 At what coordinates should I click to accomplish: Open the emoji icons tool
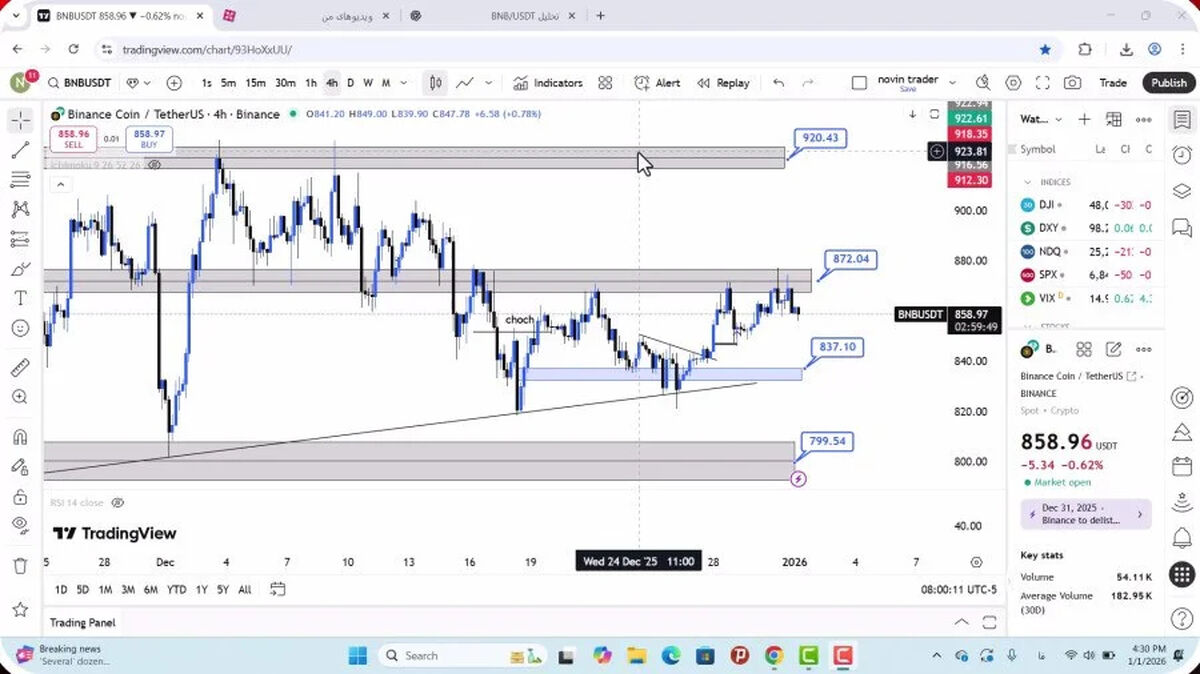point(20,328)
